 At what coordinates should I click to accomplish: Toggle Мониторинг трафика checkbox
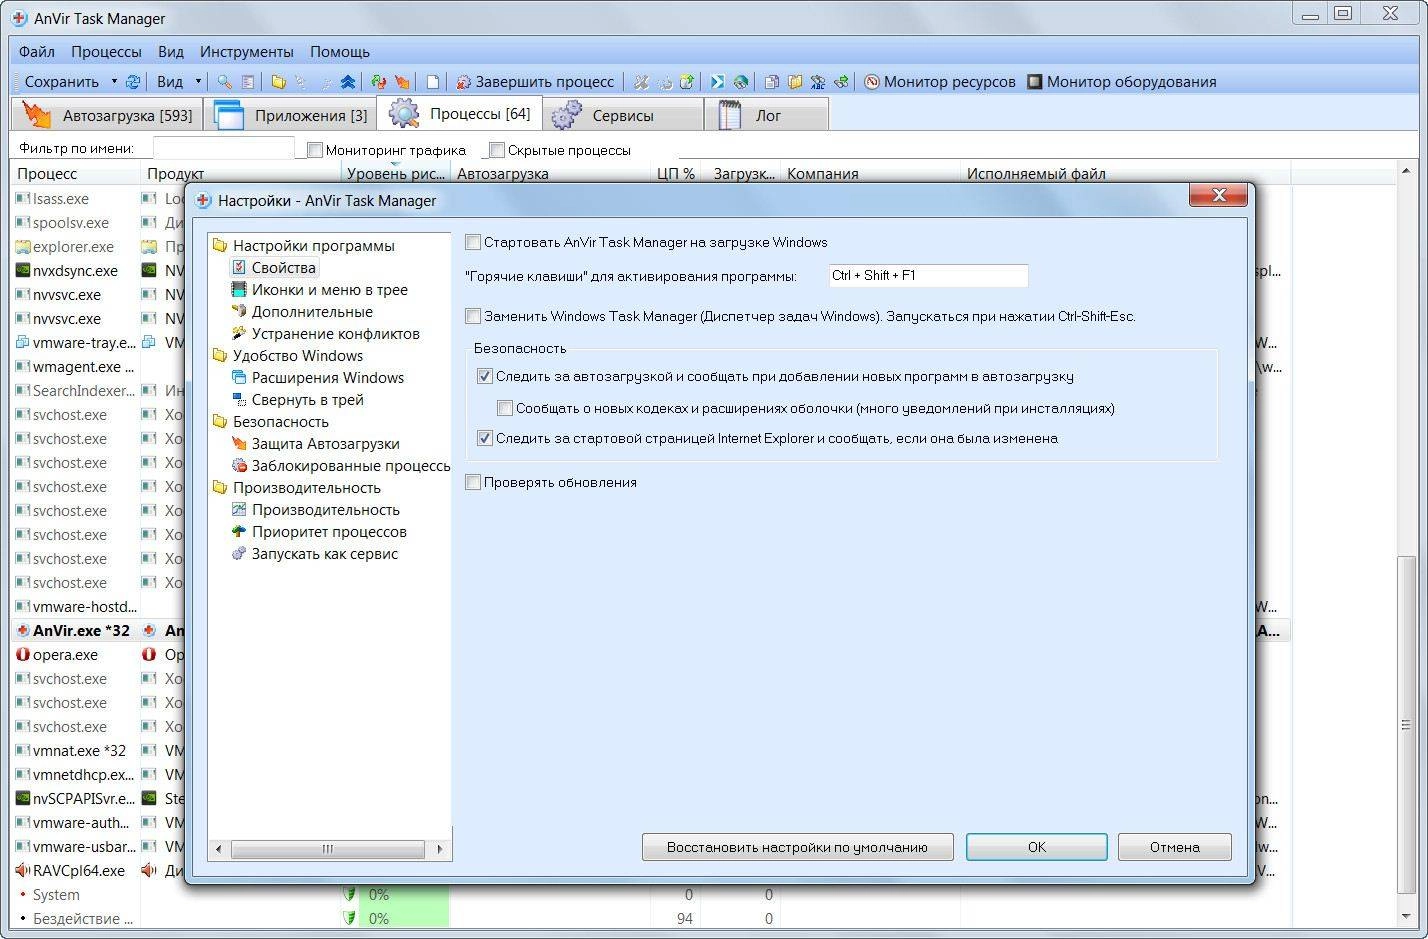(315, 150)
